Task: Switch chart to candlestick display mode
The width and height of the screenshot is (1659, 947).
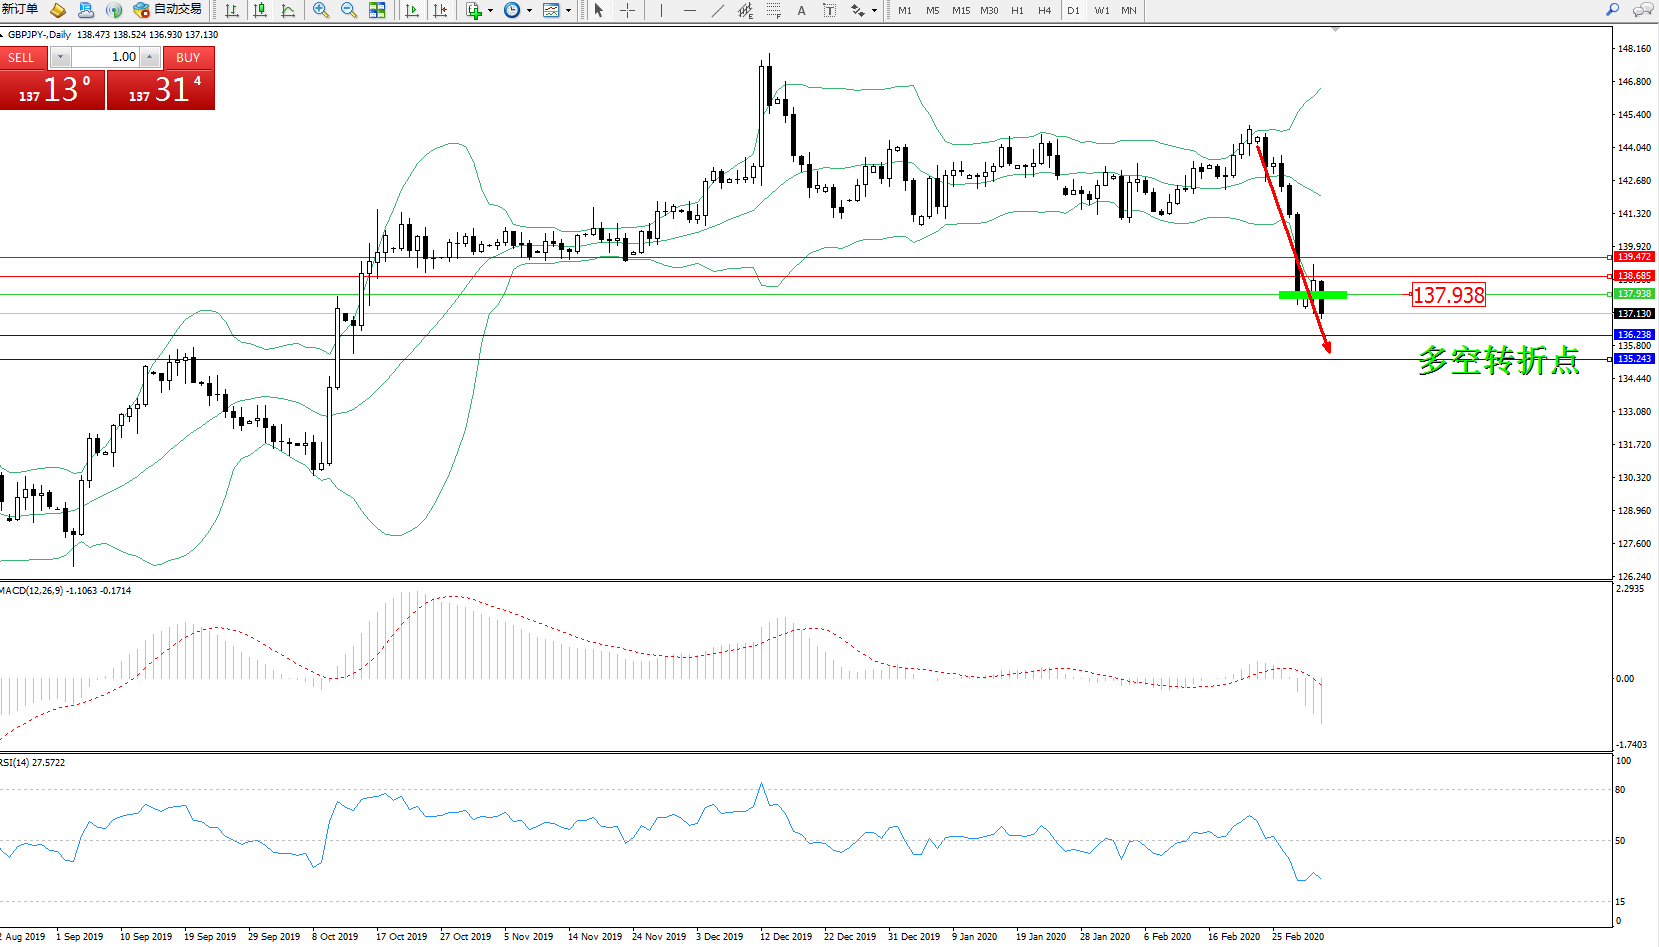Action: tap(260, 10)
